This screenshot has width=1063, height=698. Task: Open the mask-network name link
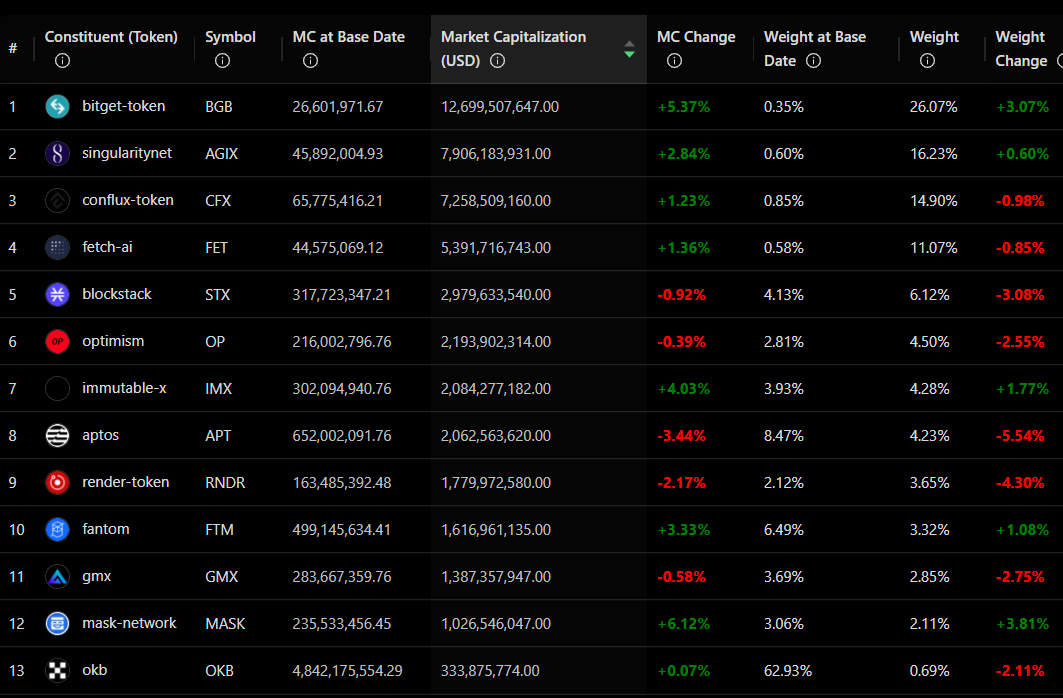(129, 623)
